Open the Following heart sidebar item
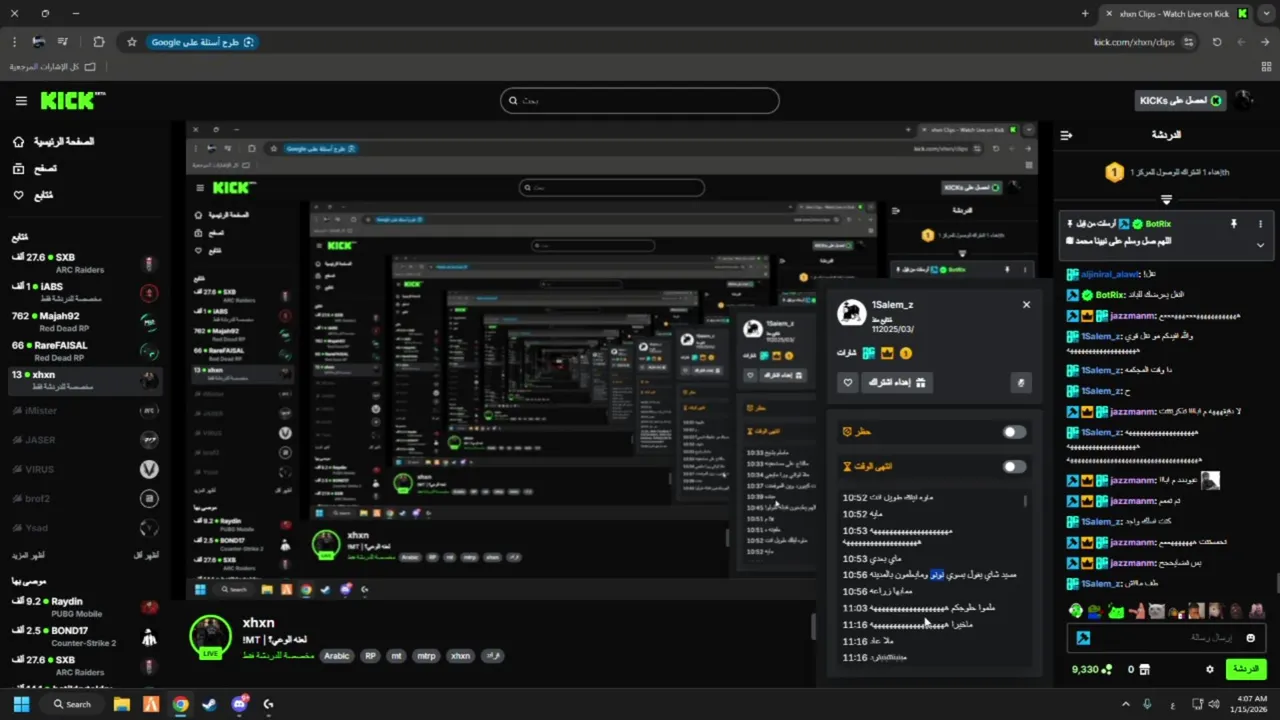Screen dimensions: 1280x720 pyautogui.click(x=33, y=195)
